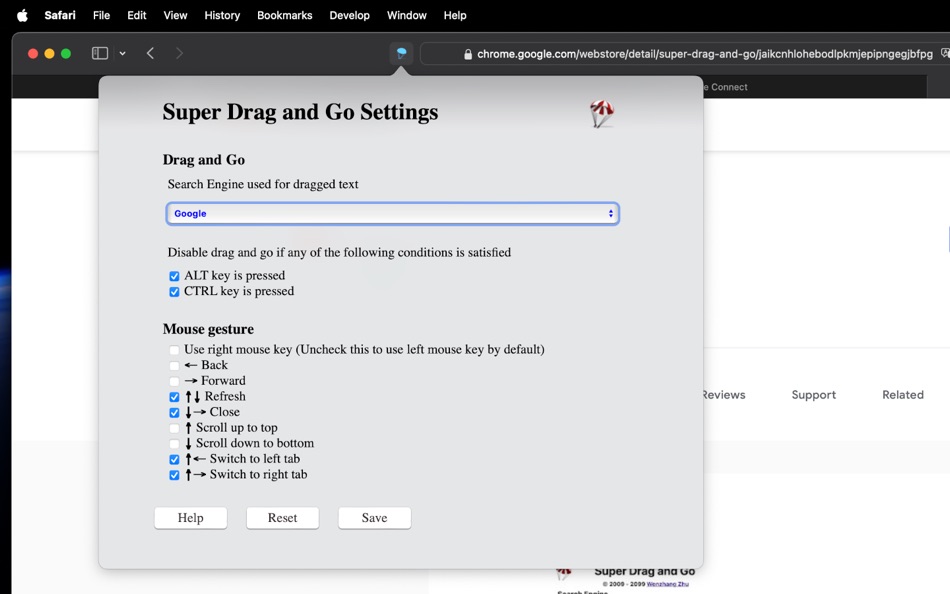The image size is (950, 594).
Task: Disable the Refresh gesture checkbox
Action: tap(174, 397)
